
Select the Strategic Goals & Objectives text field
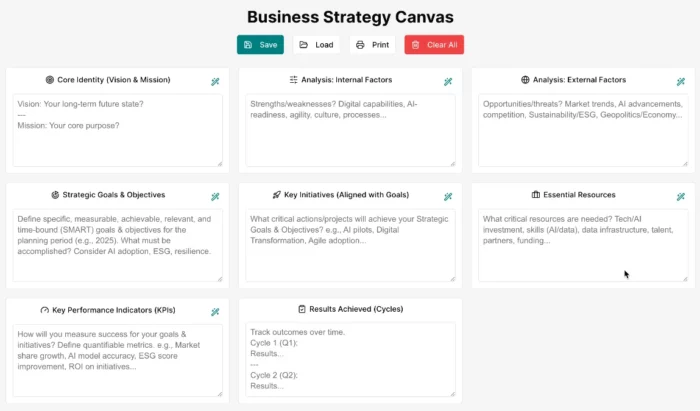(118, 245)
